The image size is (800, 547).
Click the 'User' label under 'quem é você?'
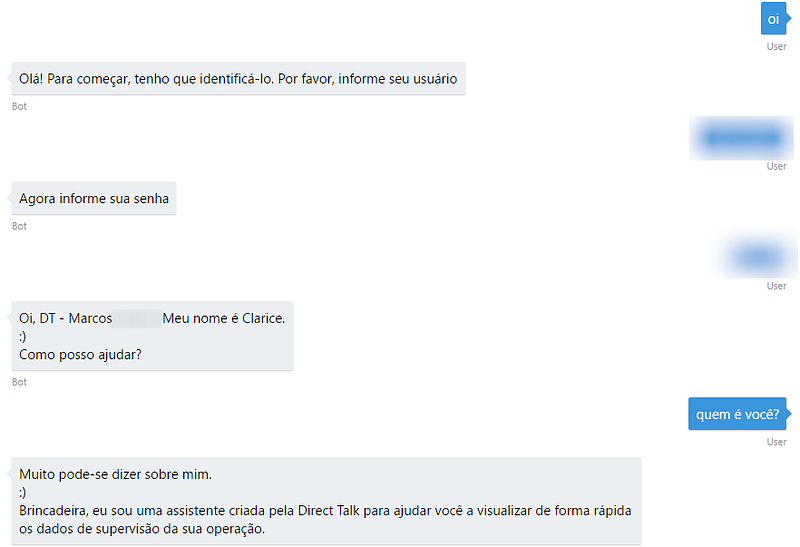776,442
